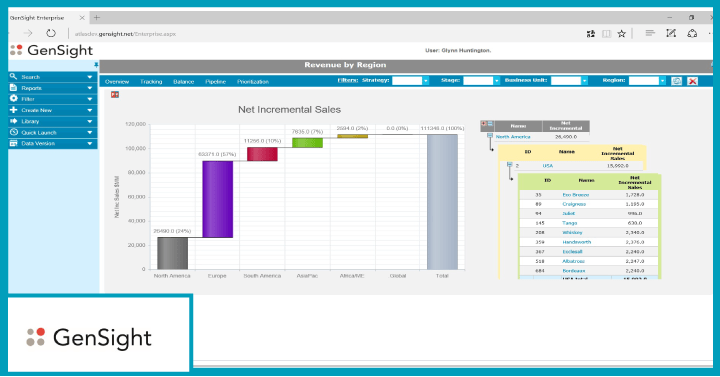Expand the Filter menu arrow
The height and width of the screenshot is (377, 720).
pos(90,99)
